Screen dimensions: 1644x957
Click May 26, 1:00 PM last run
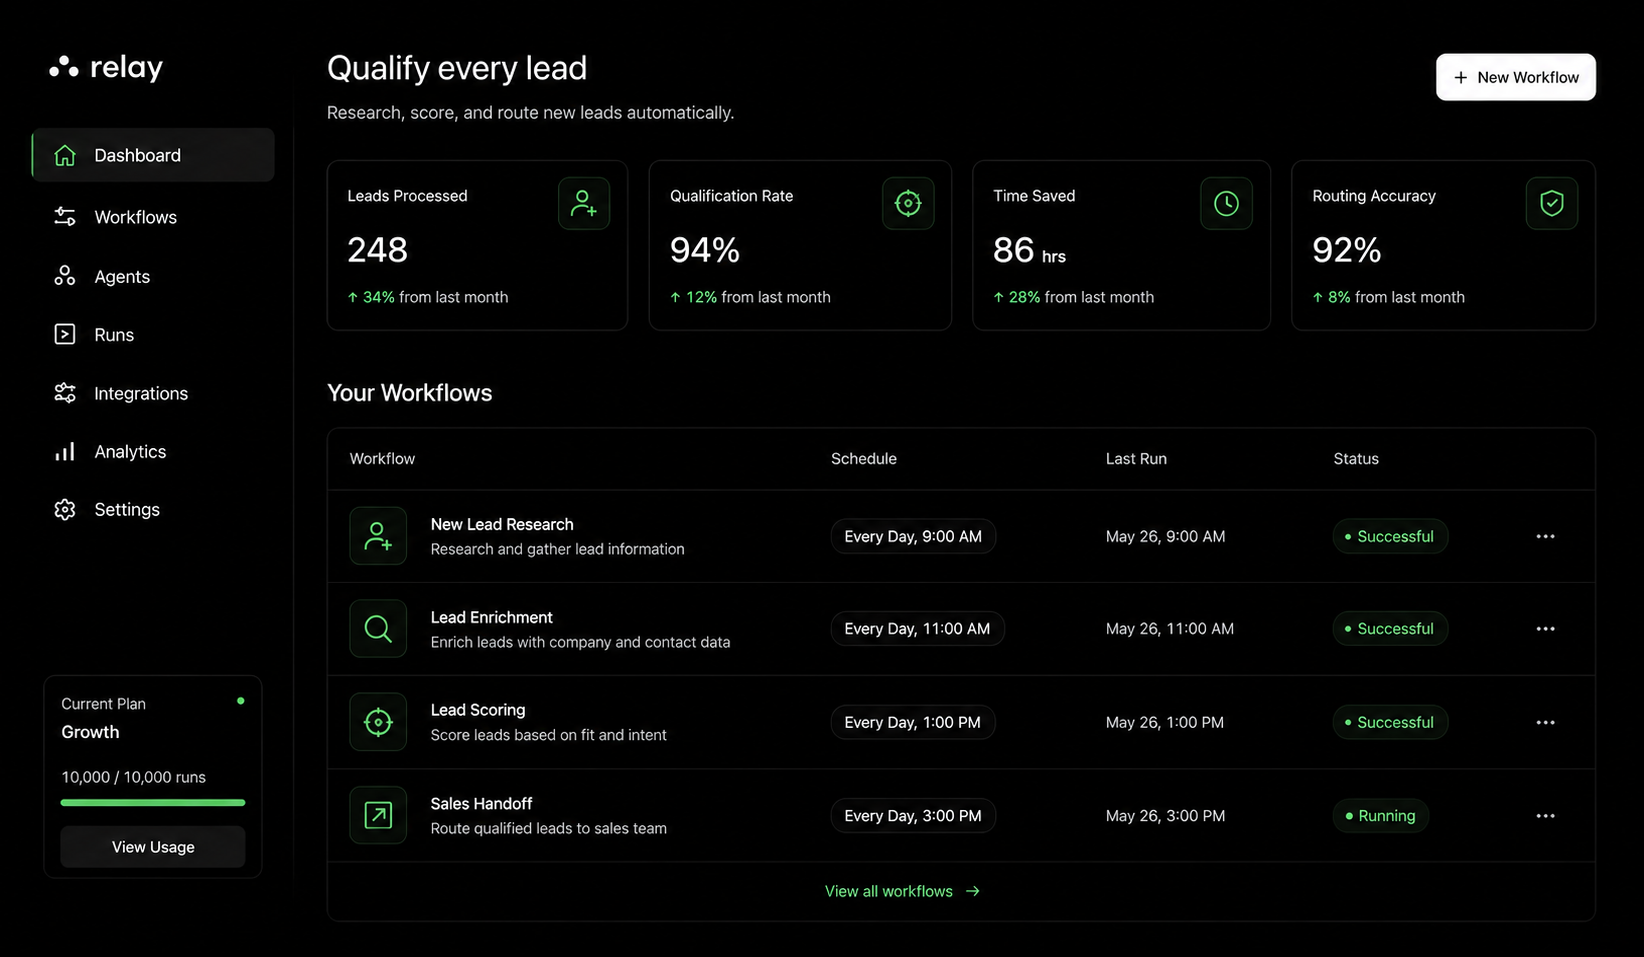tap(1164, 723)
